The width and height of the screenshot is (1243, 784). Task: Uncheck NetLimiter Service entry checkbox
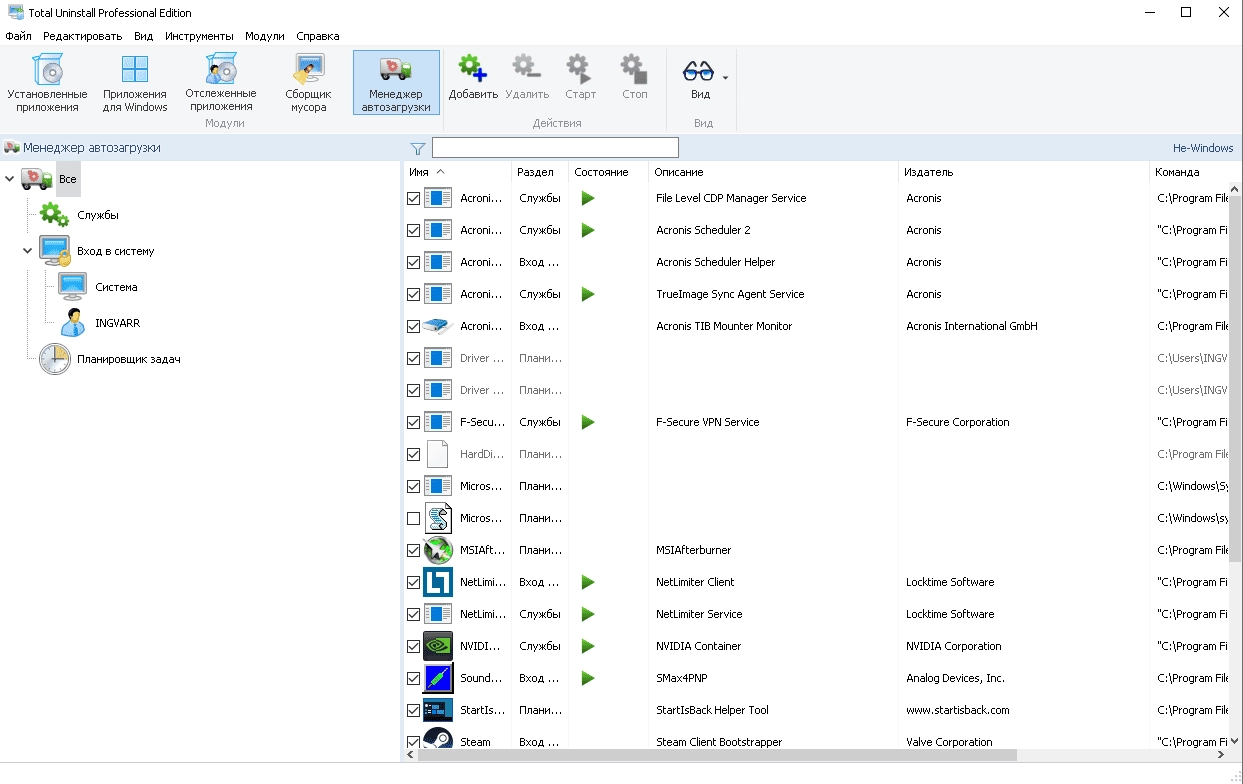tap(414, 614)
